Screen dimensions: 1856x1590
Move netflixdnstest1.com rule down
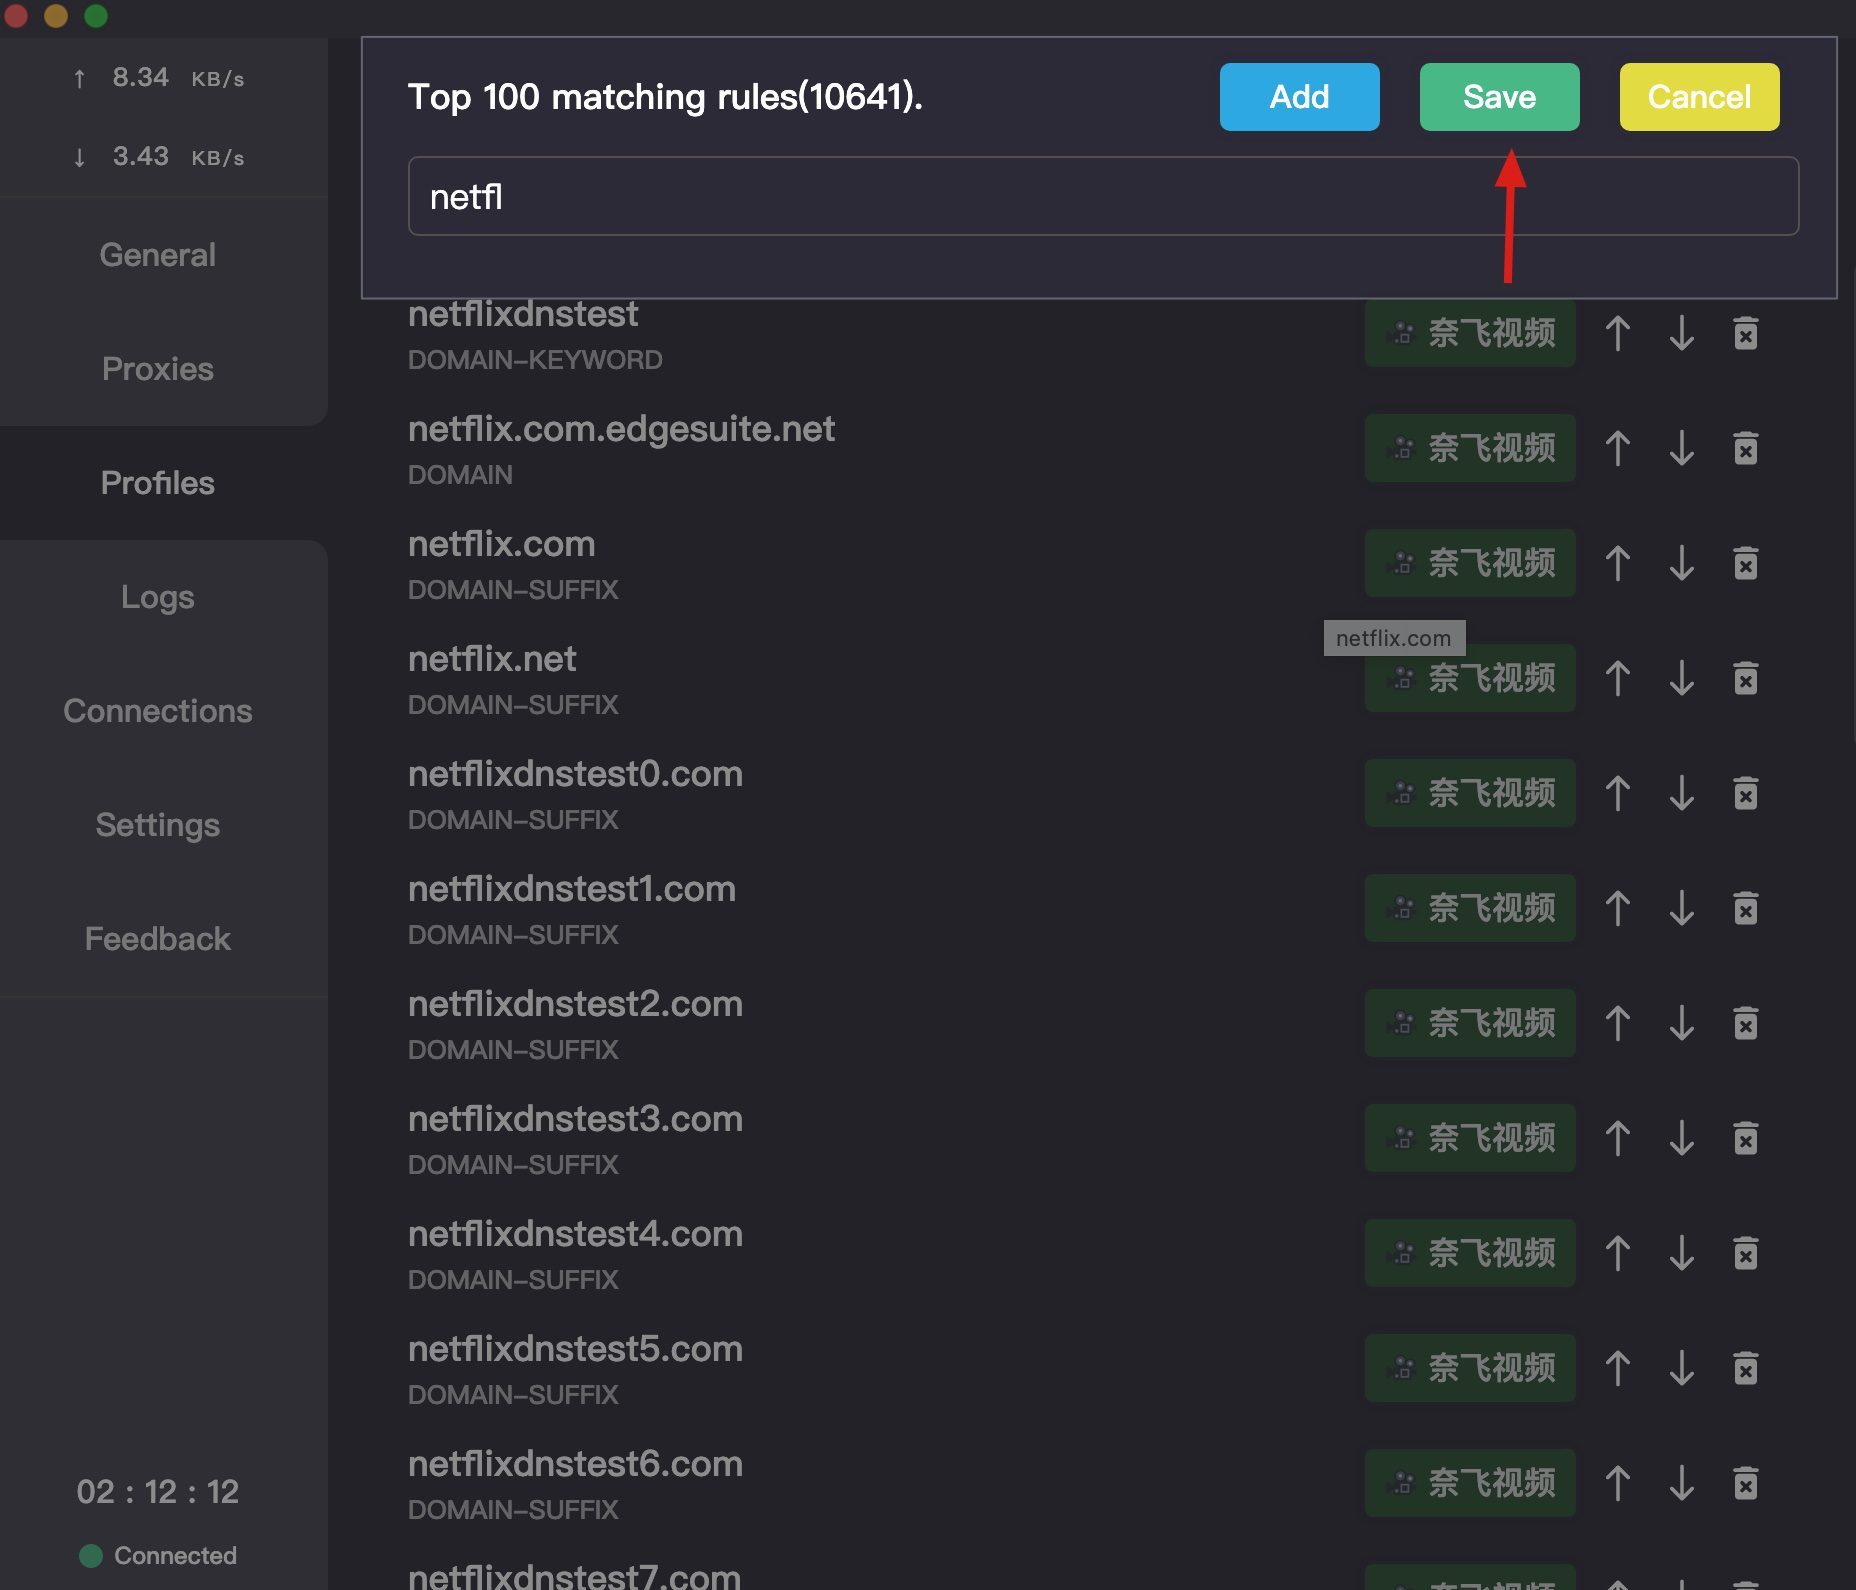[x=1682, y=908]
